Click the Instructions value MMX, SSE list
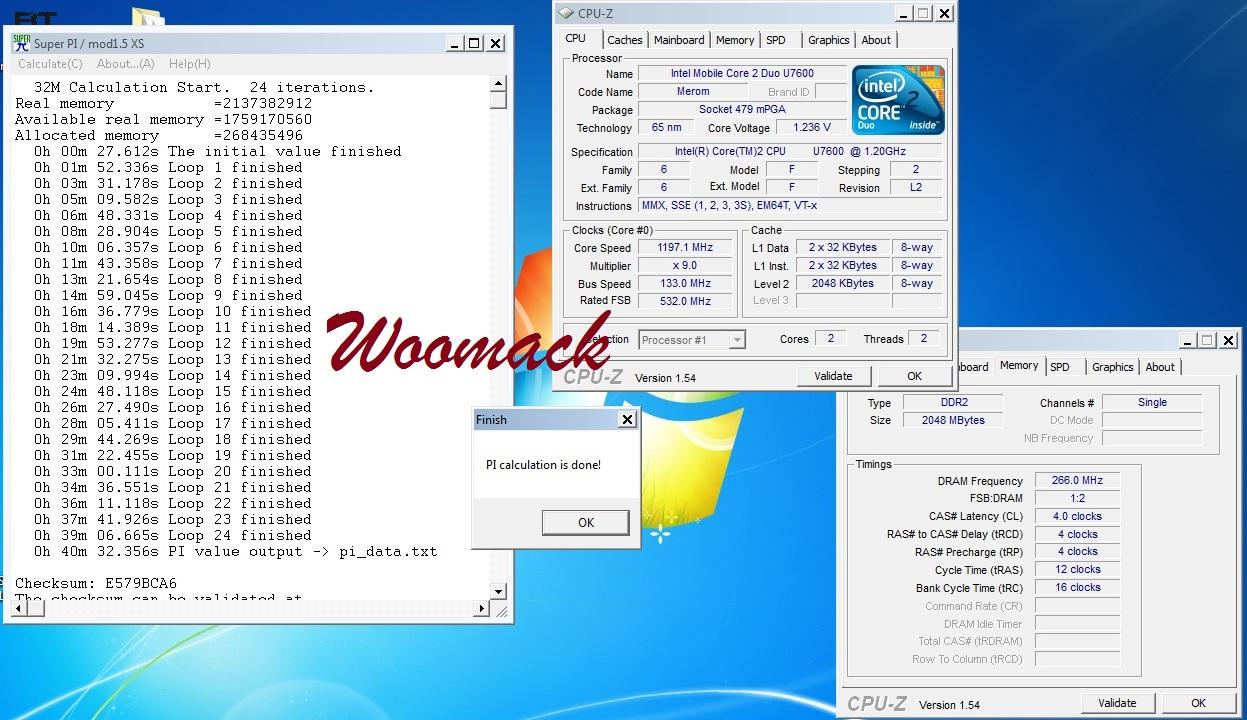1247x720 pixels. [790, 206]
